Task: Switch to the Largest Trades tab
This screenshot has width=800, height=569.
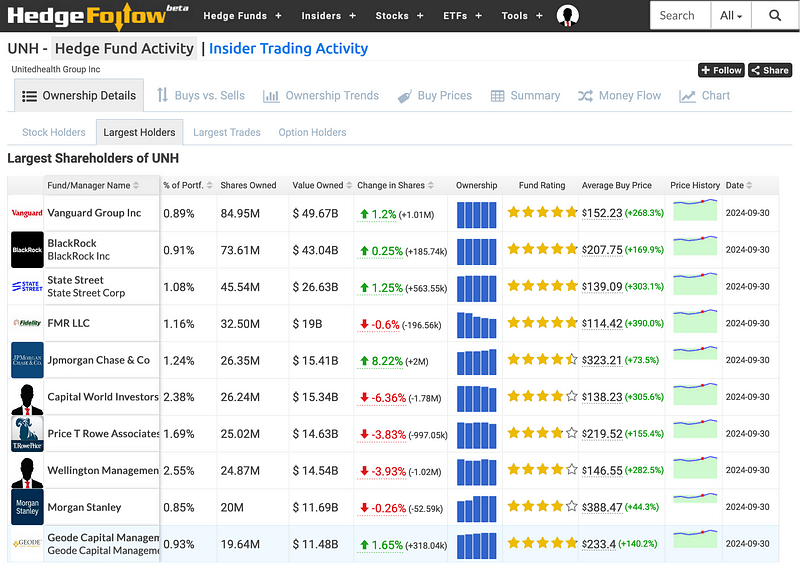Action: tap(227, 132)
